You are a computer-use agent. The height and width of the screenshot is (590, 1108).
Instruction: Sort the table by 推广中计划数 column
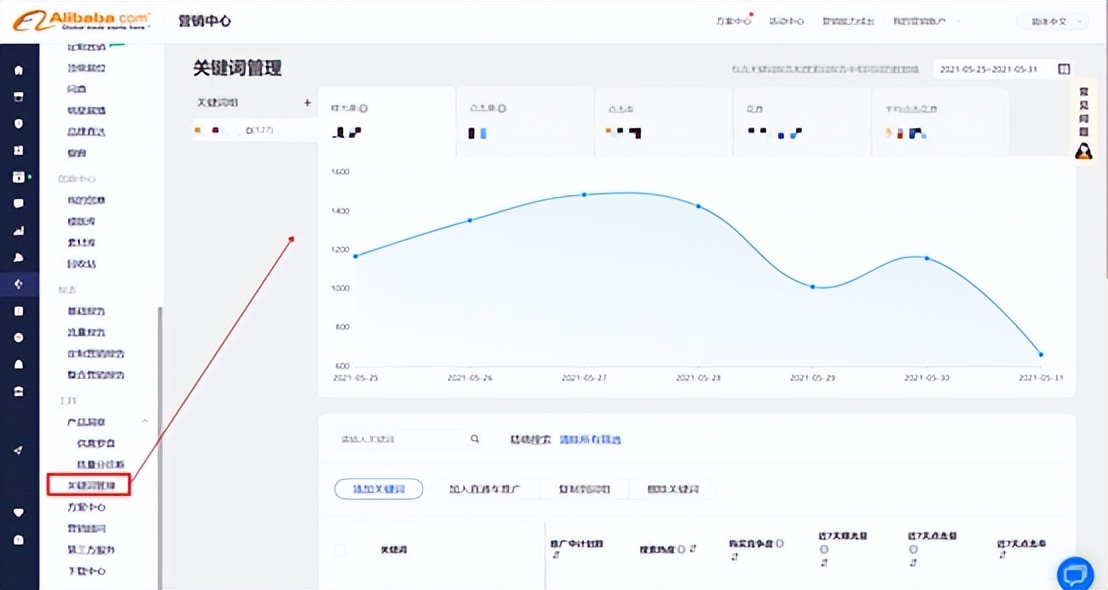[555, 555]
